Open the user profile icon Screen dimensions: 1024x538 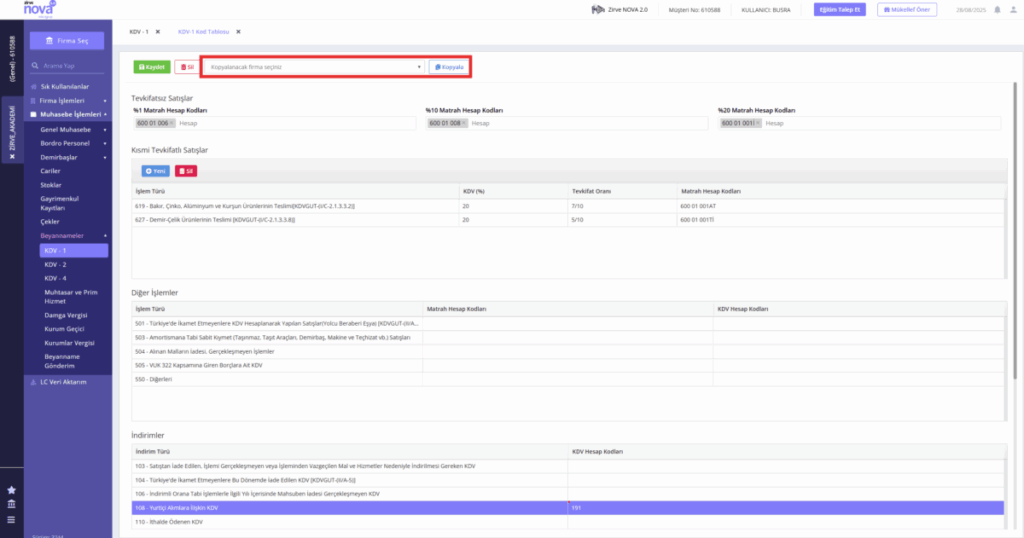tap(1014, 10)
